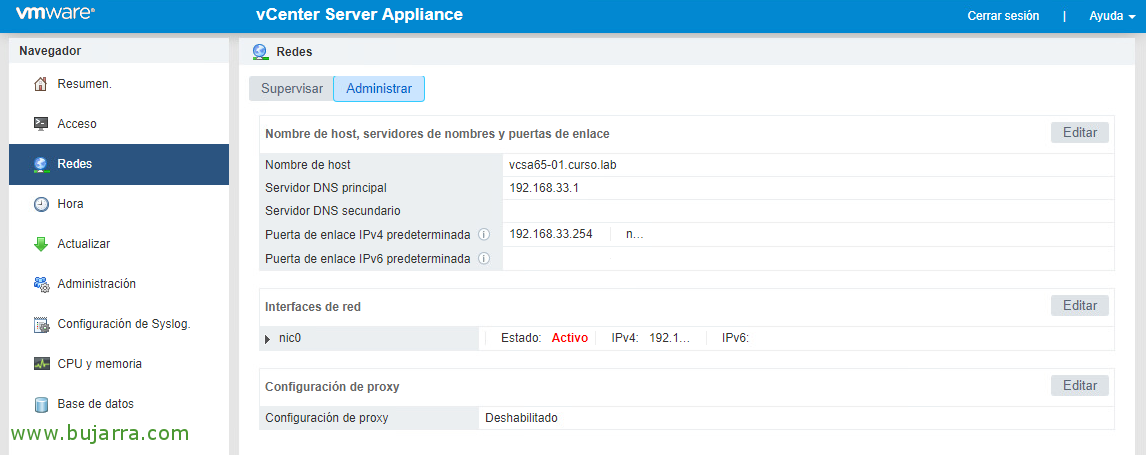This screenshot has width=1146, height=455.
Task: Edit hostname and DNS settings section
Action: point(1079,133)
